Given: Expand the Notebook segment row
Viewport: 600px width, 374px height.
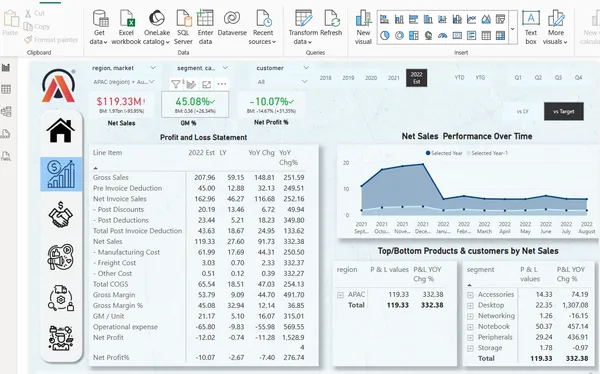Looking at the screenshot, I should (470, 327).
